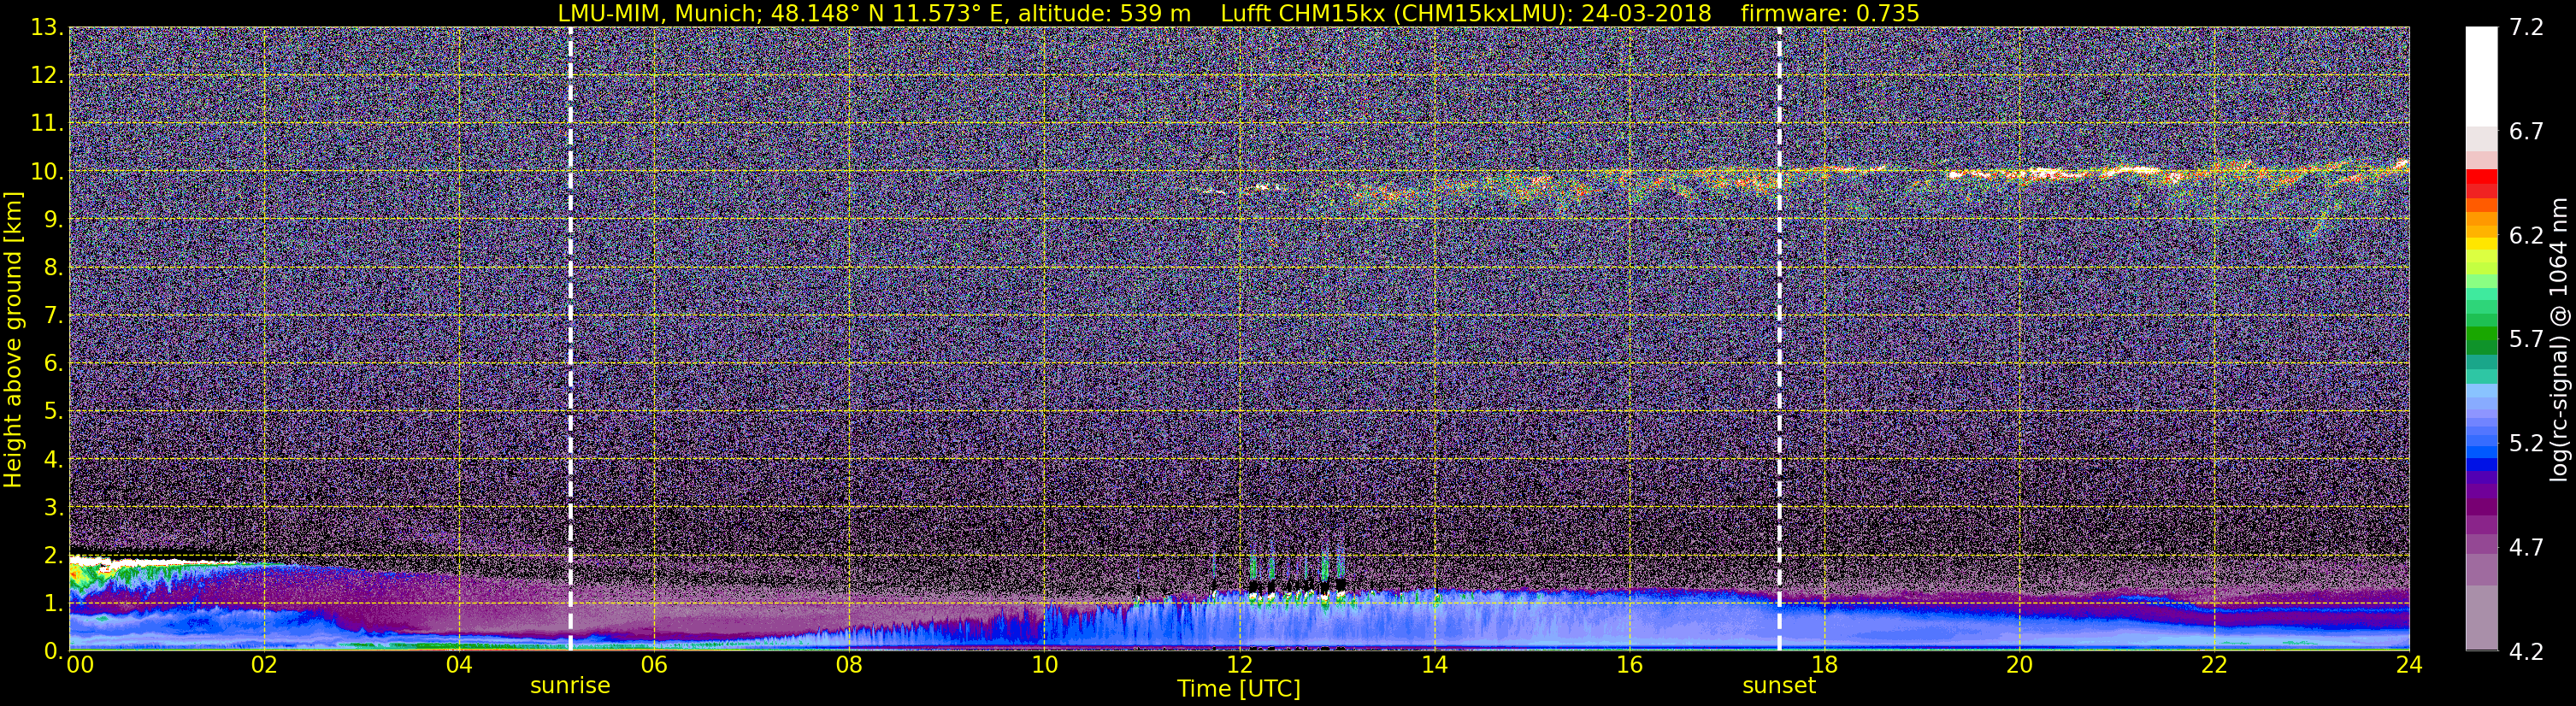Image resolution: width=2576 pixels, height=706 pixels.
Task: Click the '0.' height tick label
Action: pos(54,651)
